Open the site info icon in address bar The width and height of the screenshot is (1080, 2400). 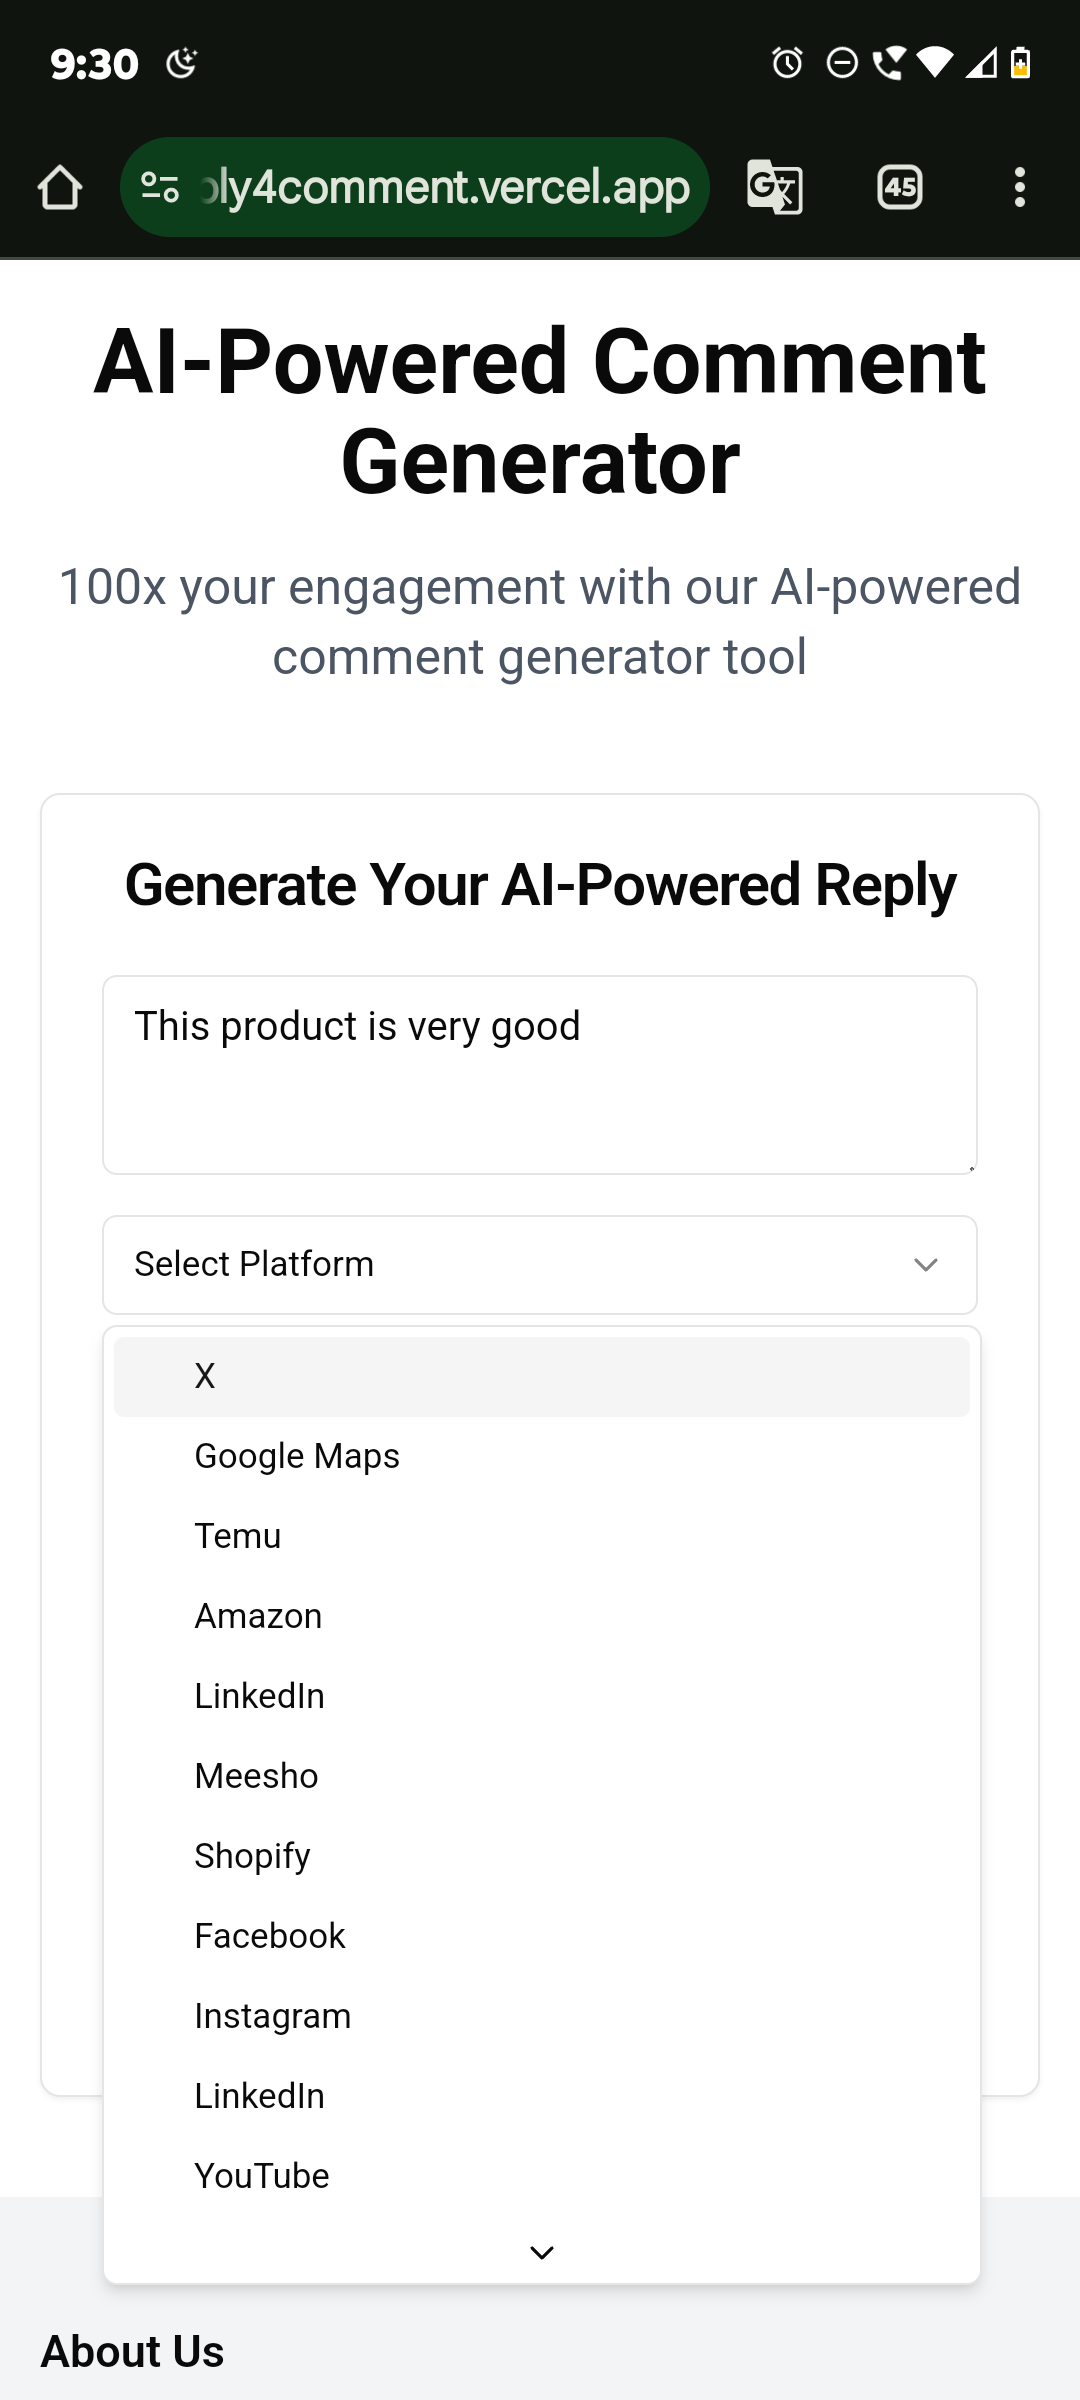click(160, 187)
